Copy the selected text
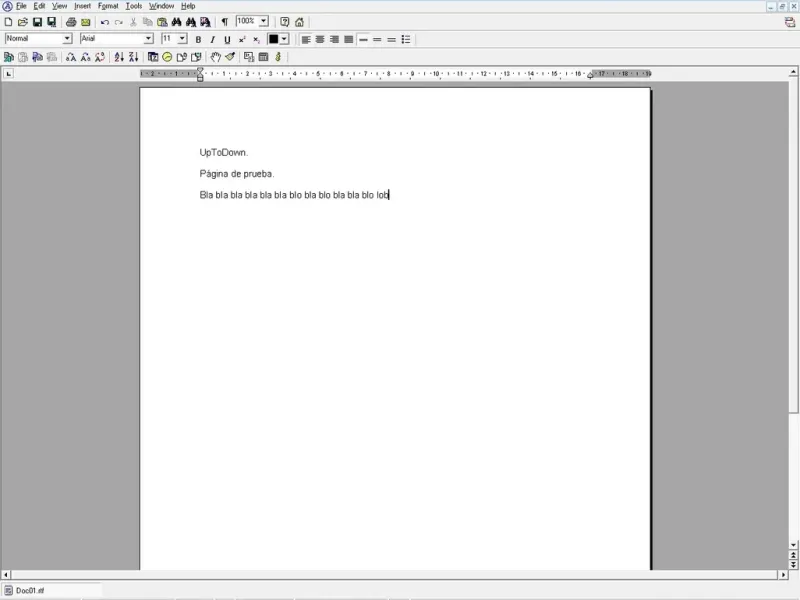The height and width of the screenshot is (600, 800). [147, 22]
